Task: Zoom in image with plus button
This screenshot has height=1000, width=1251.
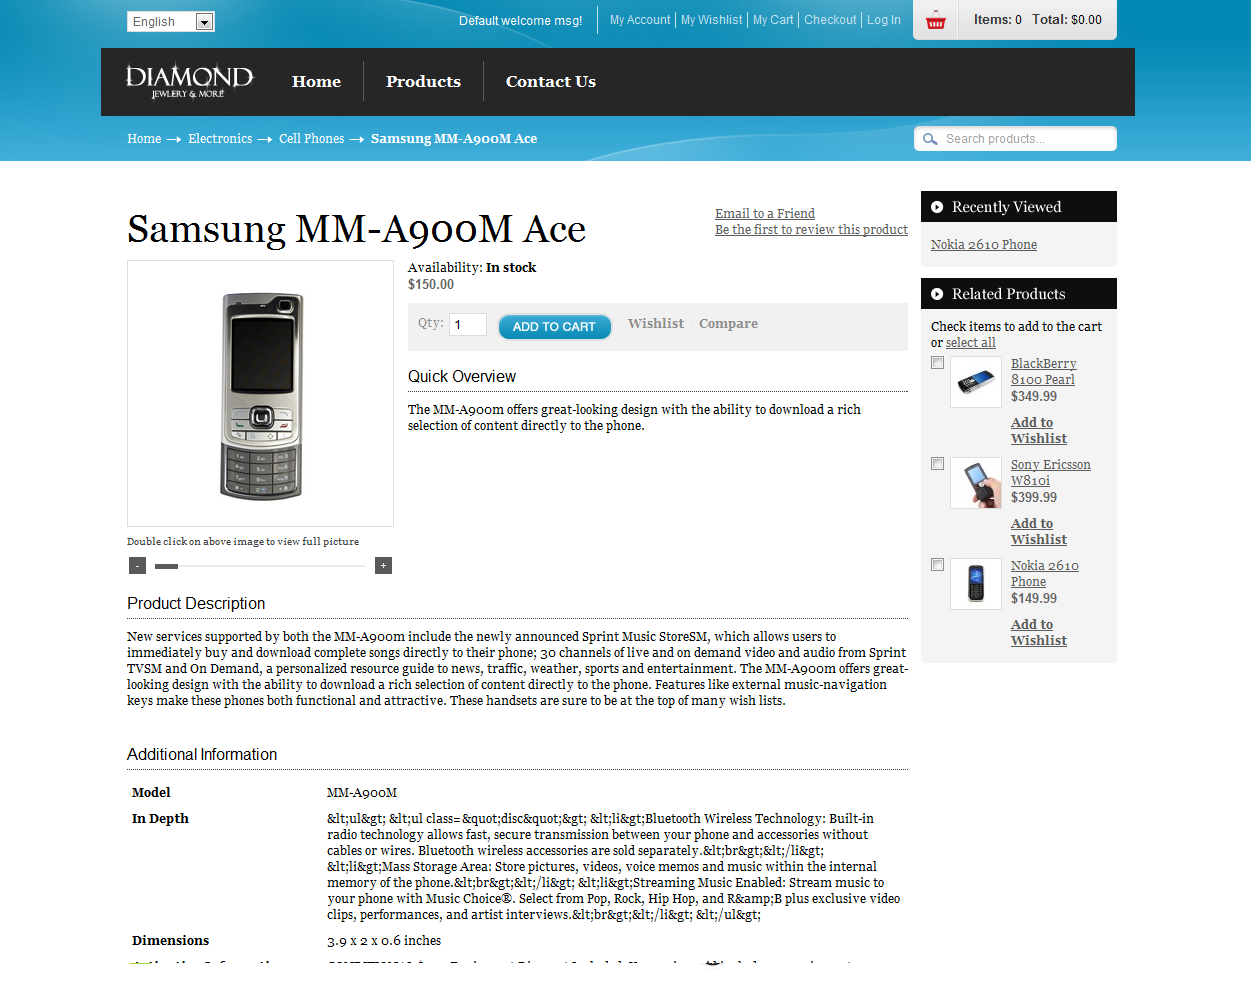Action: point(383,566)
